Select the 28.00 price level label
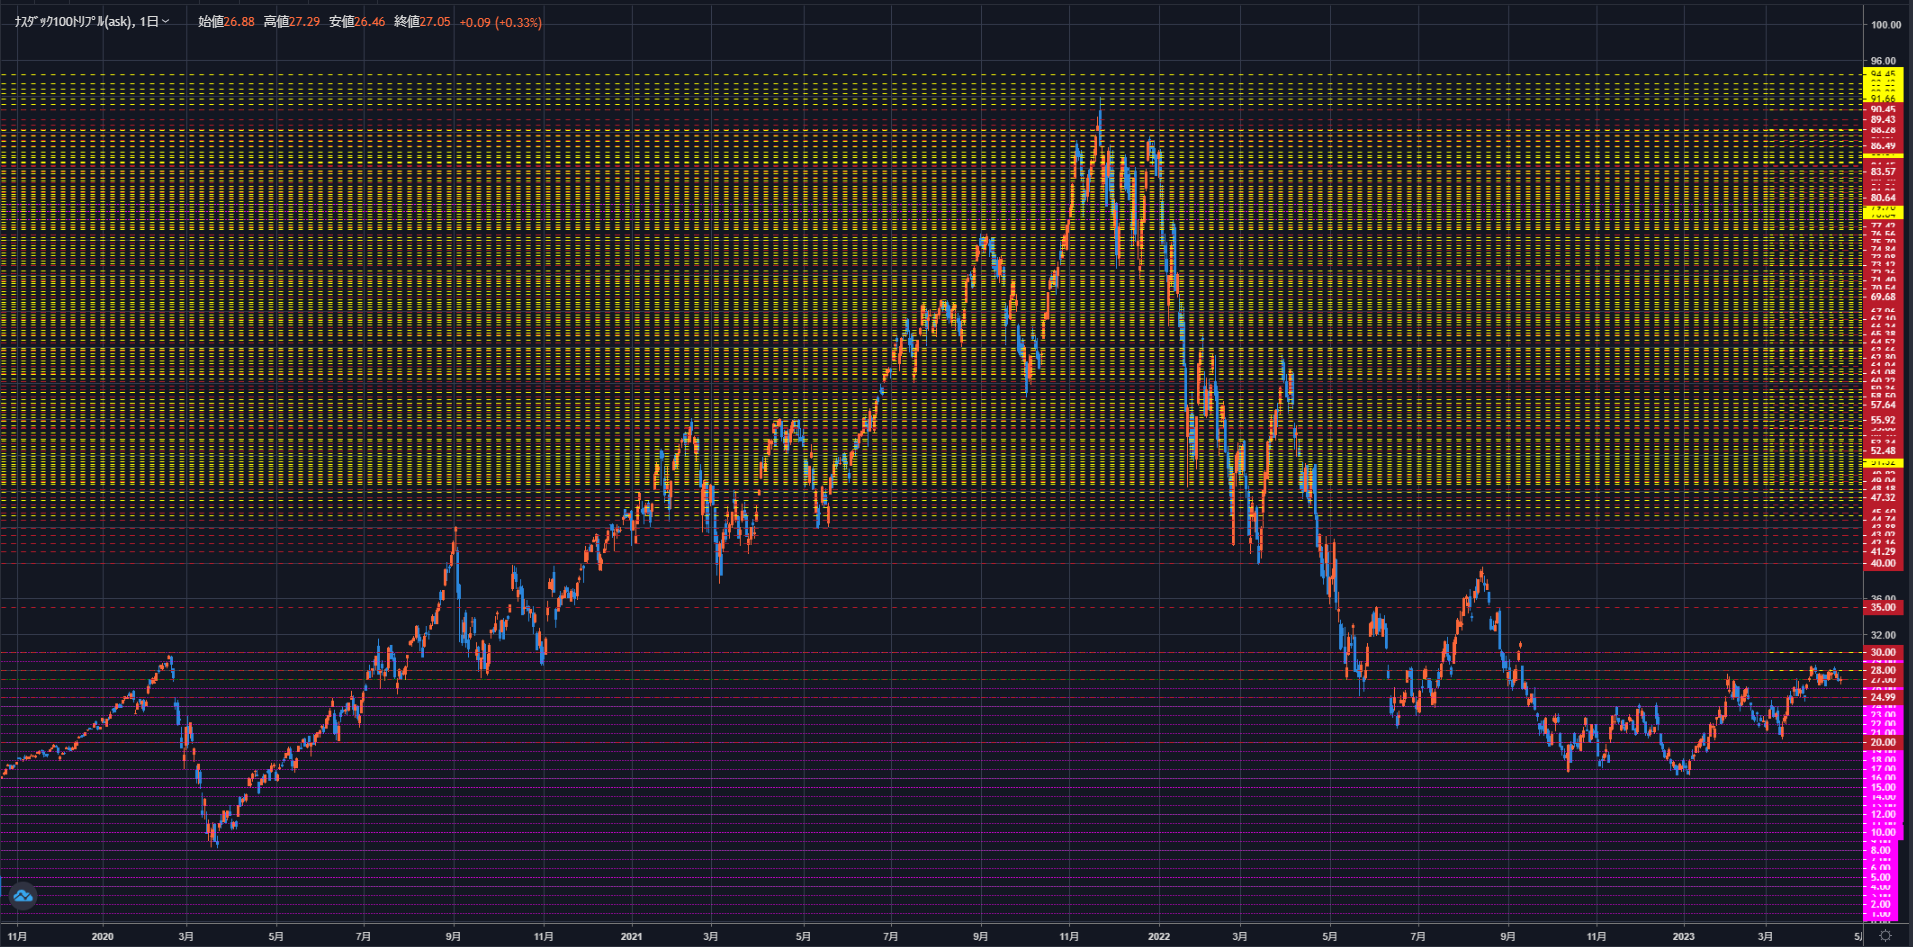The image size is (1913, 947). pyautogui.click(x=1883, y=670)
